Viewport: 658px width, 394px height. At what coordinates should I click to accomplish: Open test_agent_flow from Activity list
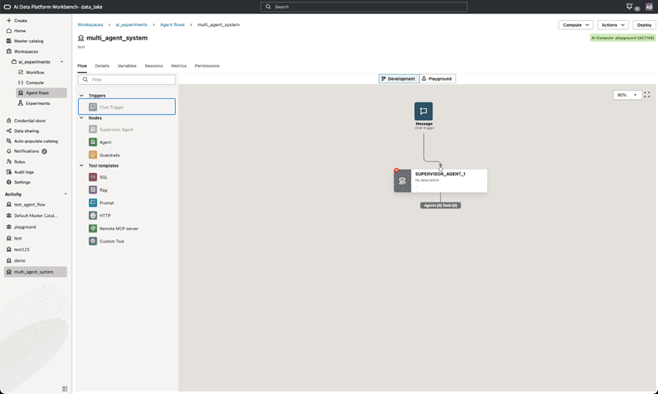click(26, 204)
